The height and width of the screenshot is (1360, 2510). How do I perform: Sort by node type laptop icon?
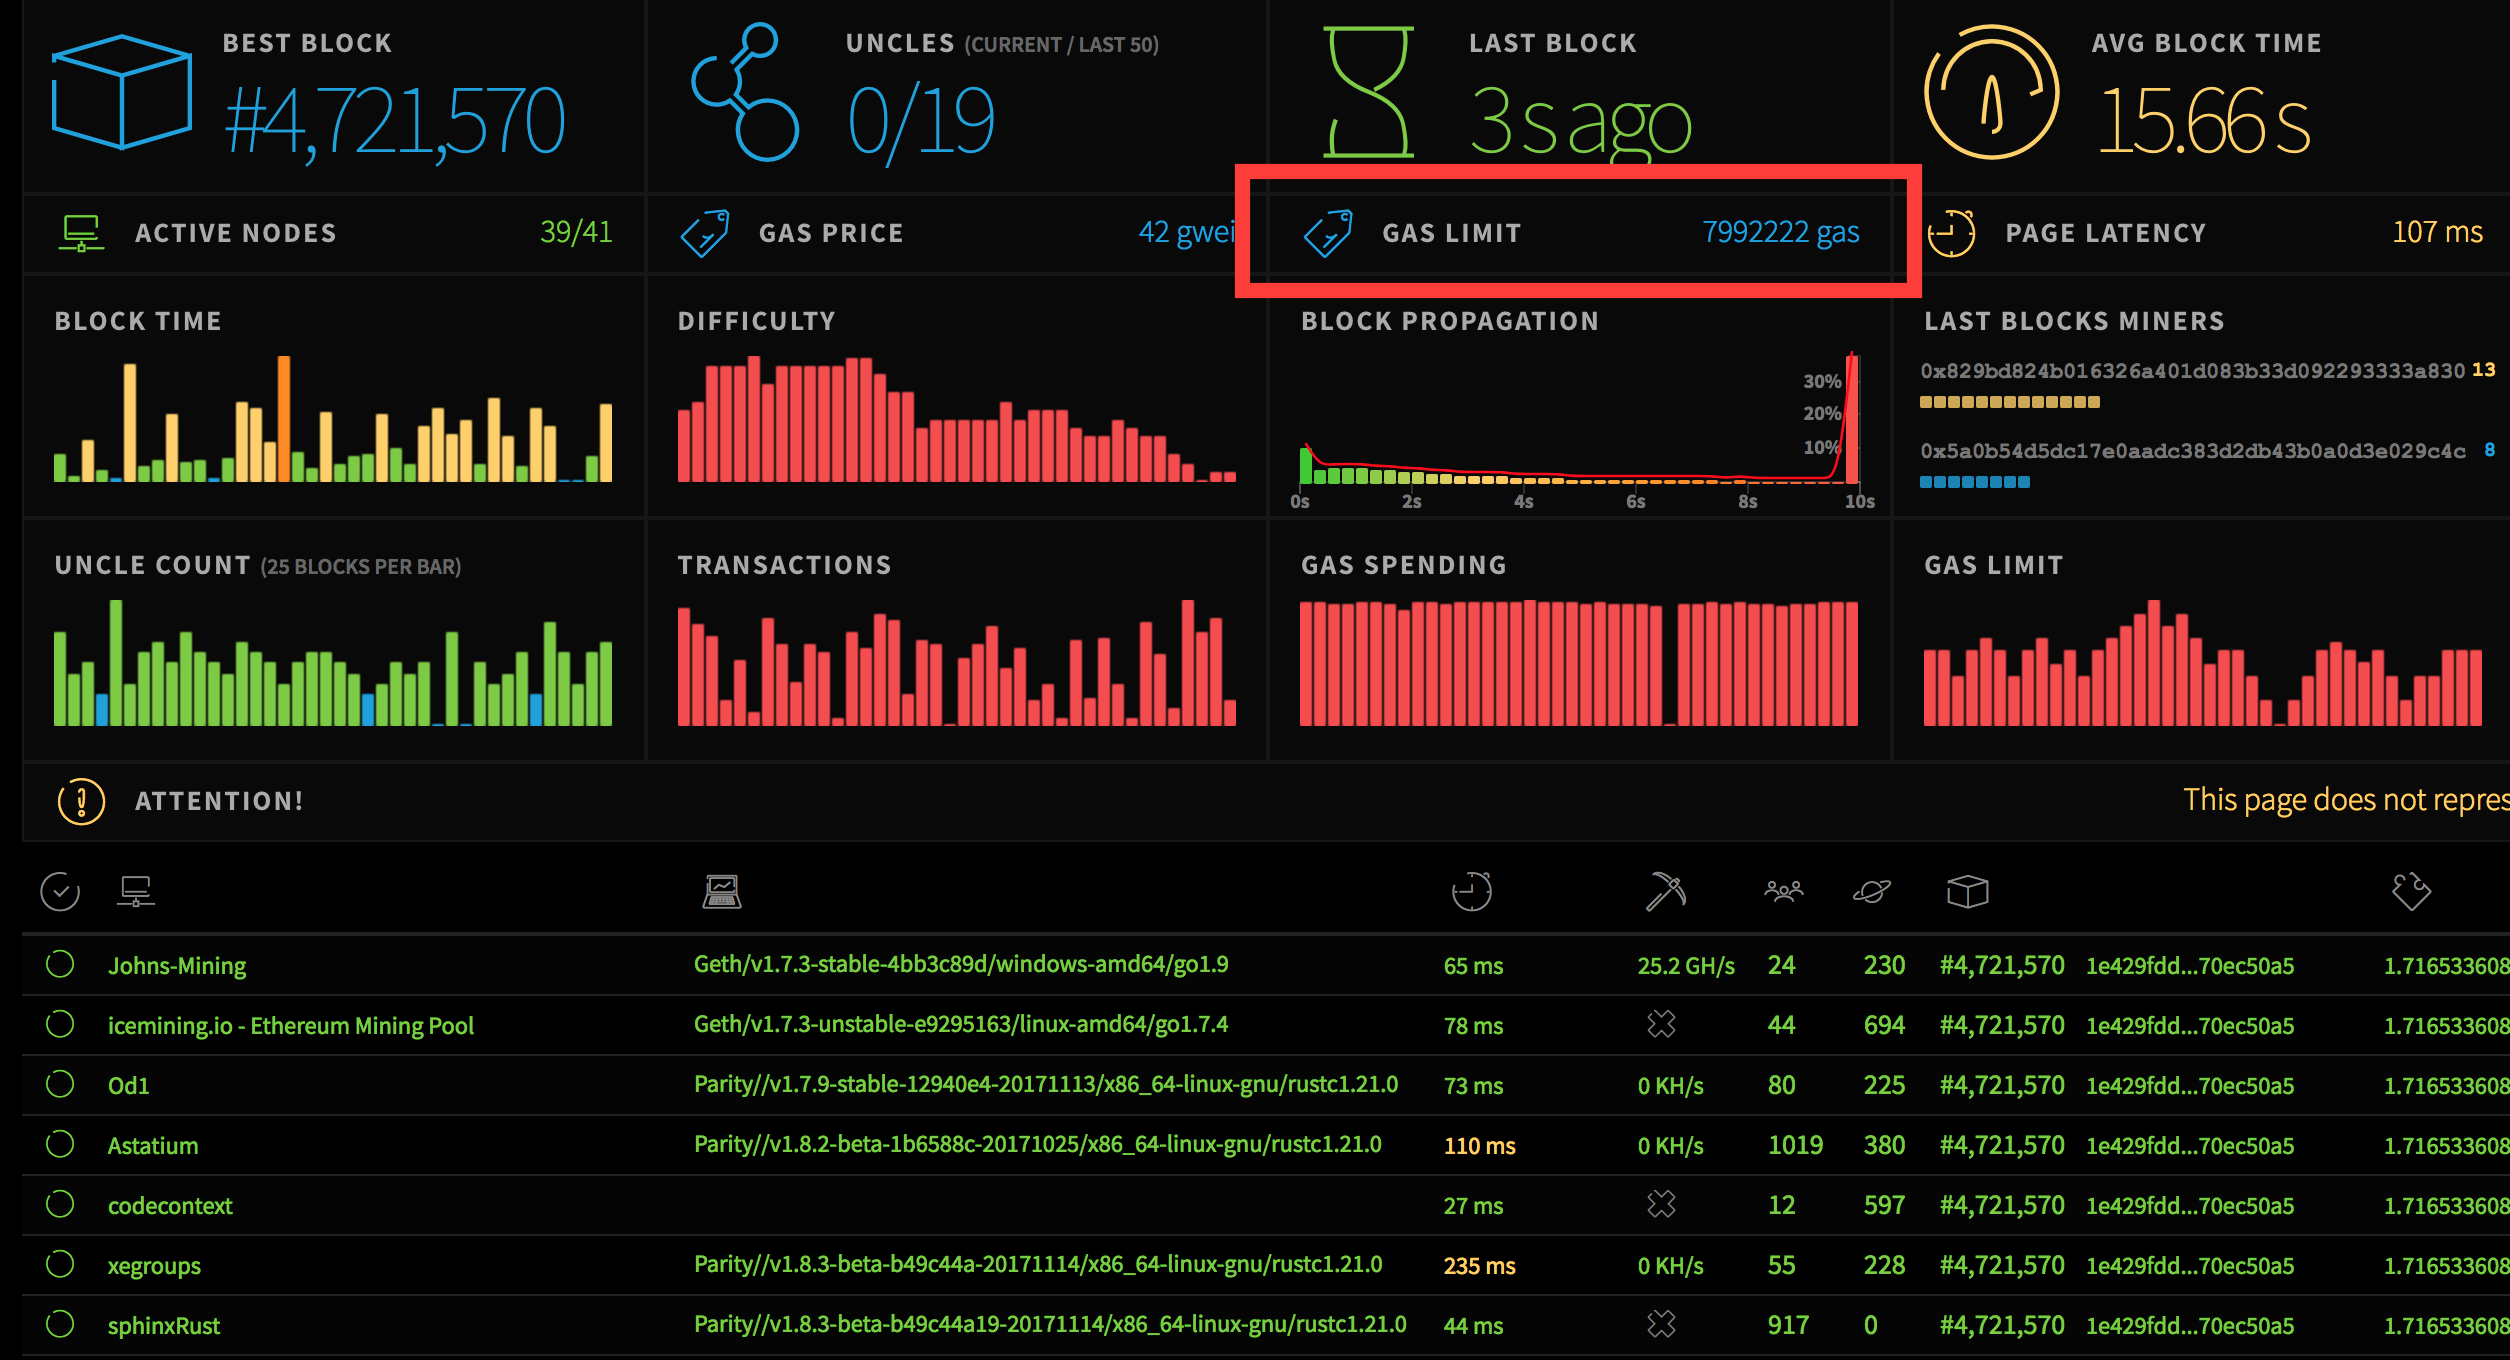tap(721, 891)
